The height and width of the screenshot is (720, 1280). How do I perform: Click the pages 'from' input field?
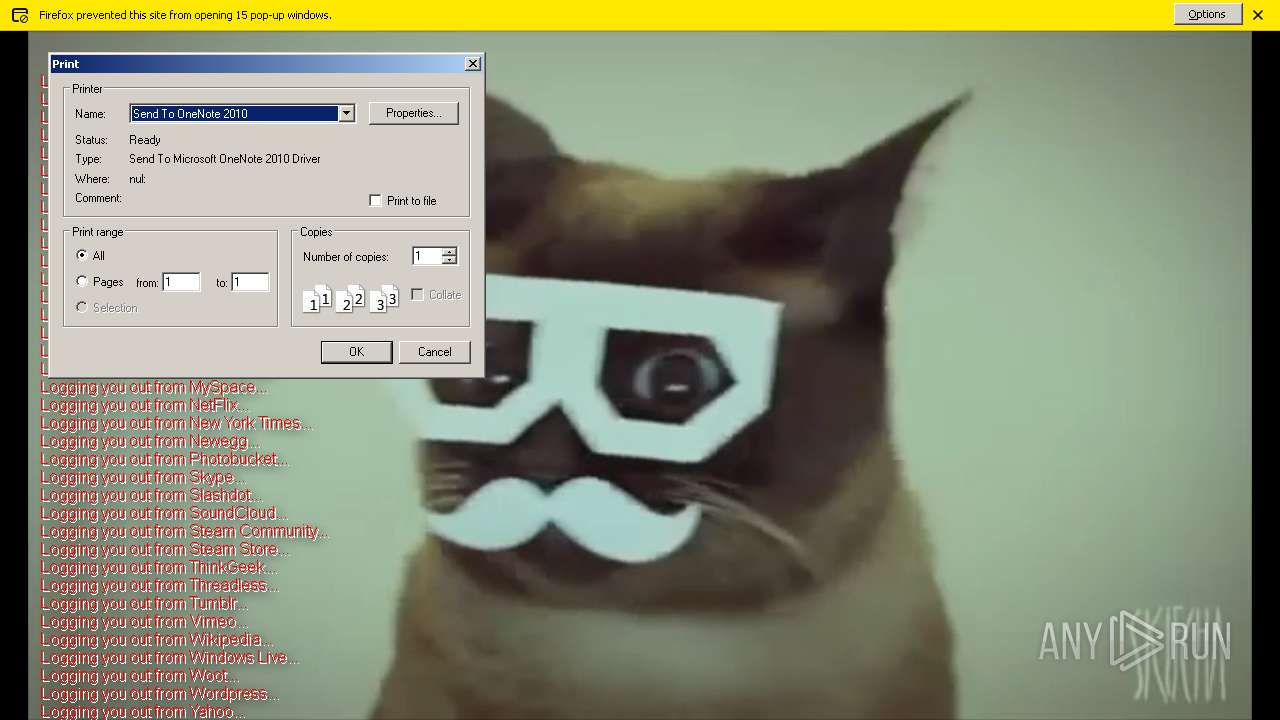(x=181, y=283)
